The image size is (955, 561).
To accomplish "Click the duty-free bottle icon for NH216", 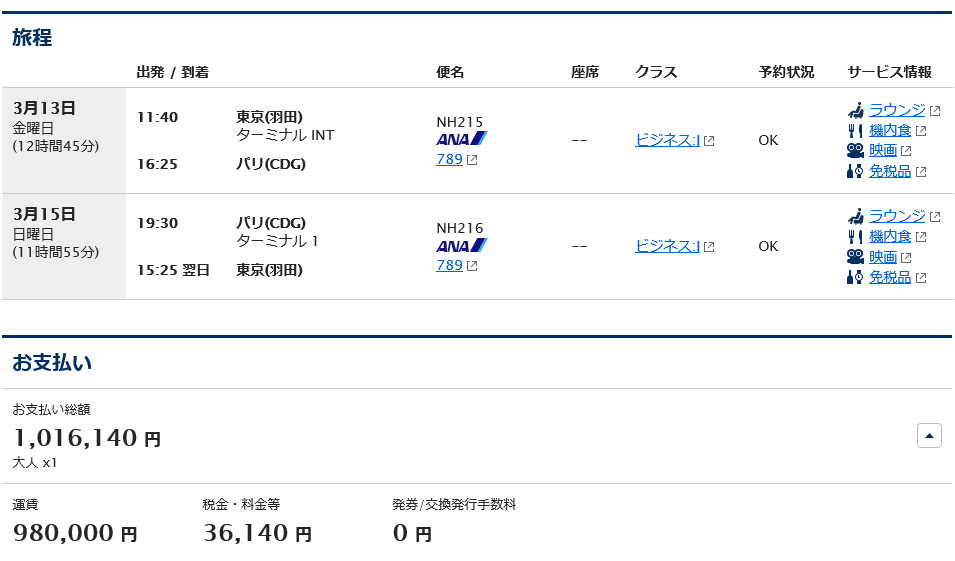I will [855, 277].
